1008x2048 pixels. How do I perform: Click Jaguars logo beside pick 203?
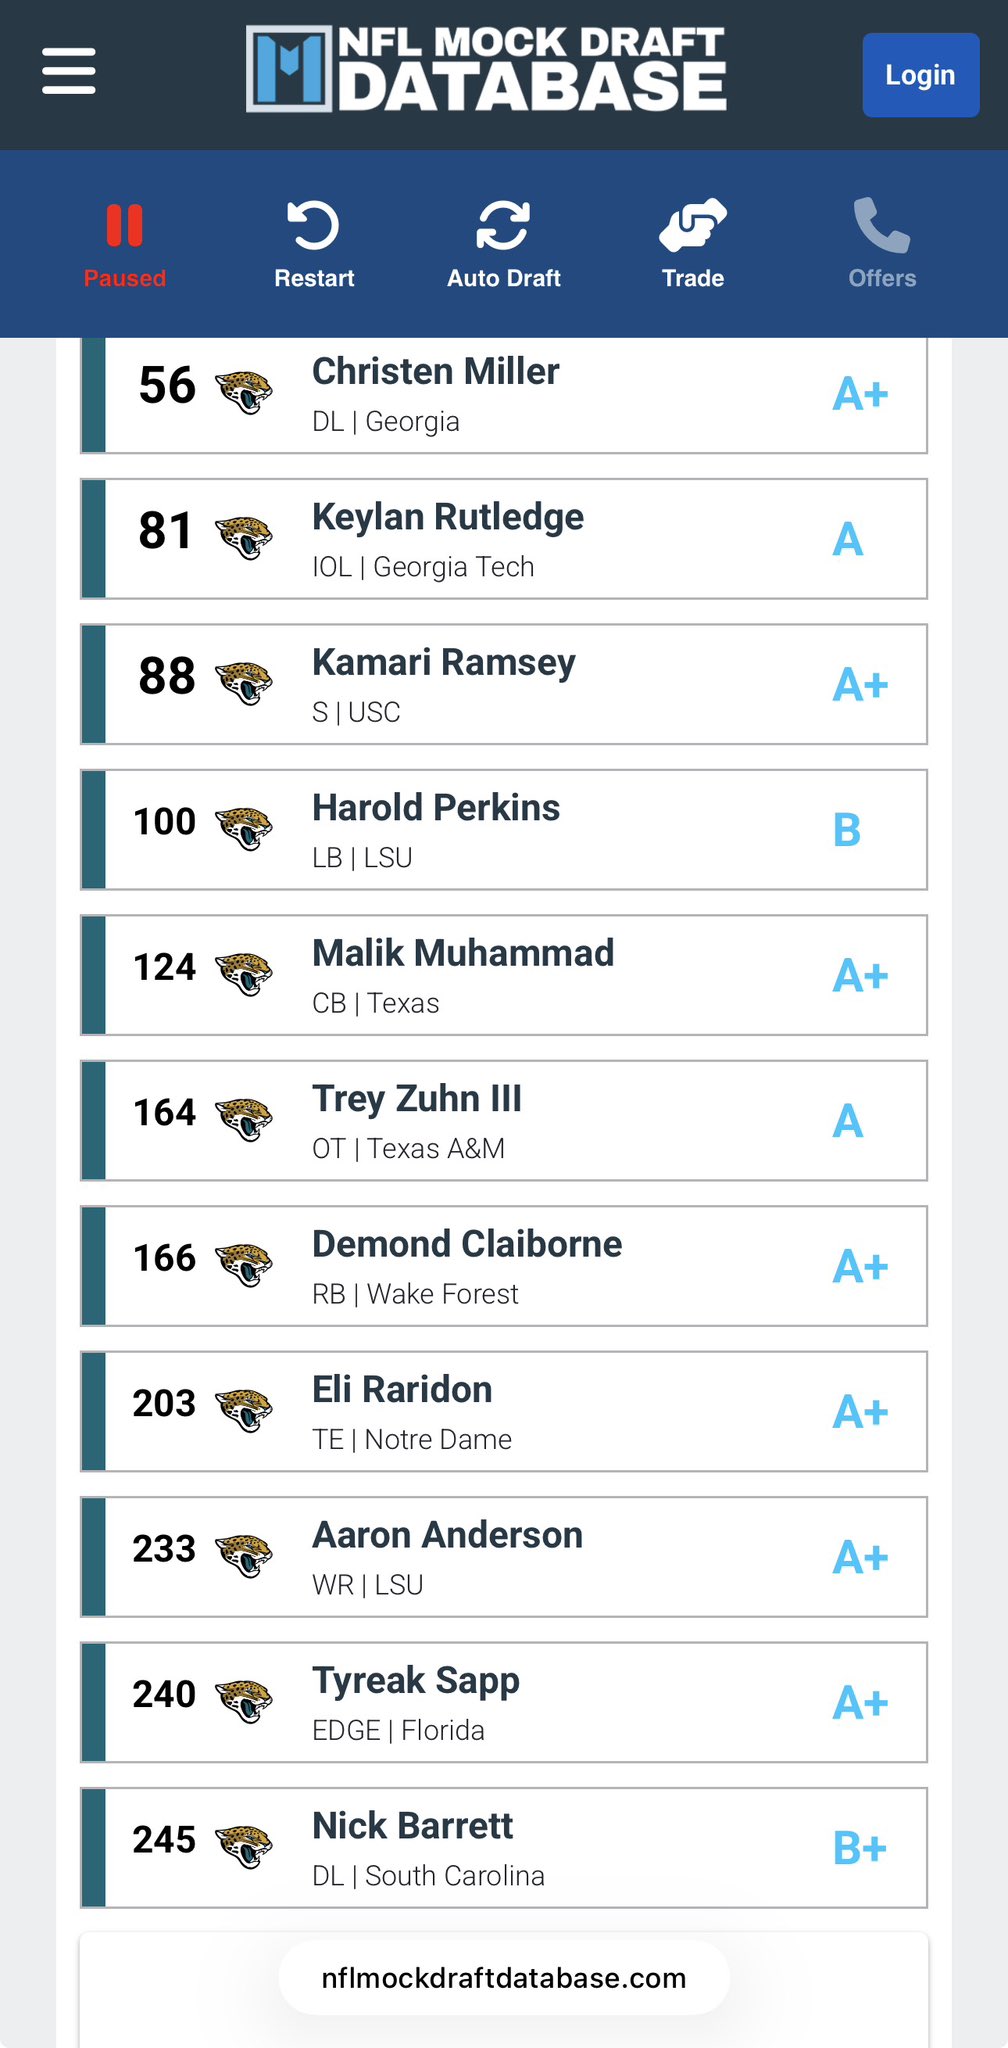pyautogui.click(x=244, y=1410)
